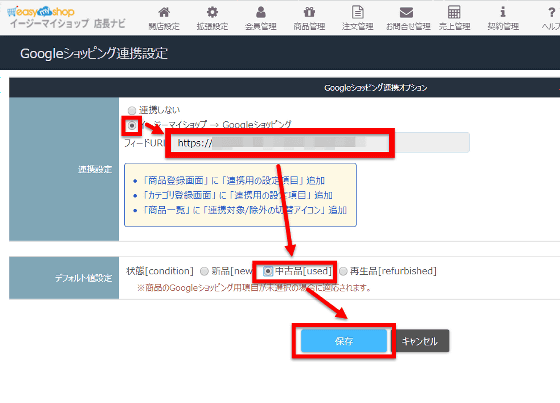The width and height of the screenshot is (560, 403).
Task: Open the 商品管理 gift icon menu
Action: (x=309, y=18)
